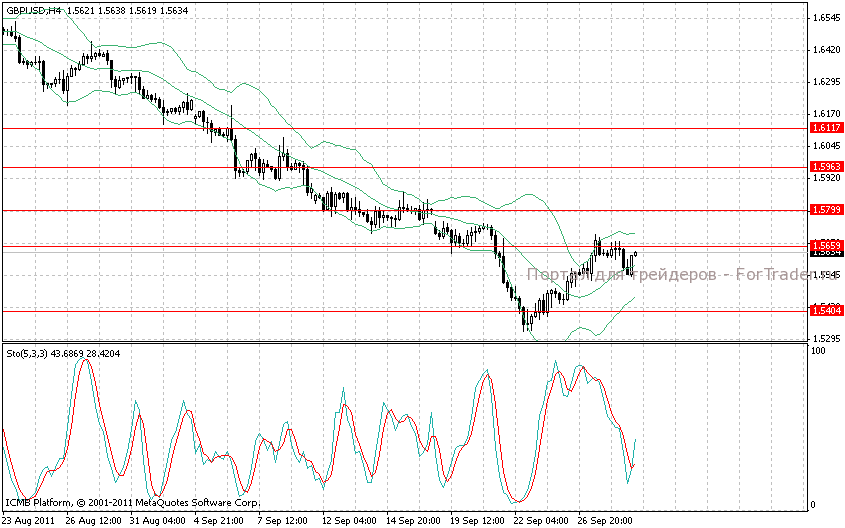This screenshot has height=528, width=845.
Task: Click the 14 Sep 20:00 time label
Action: 412,520
